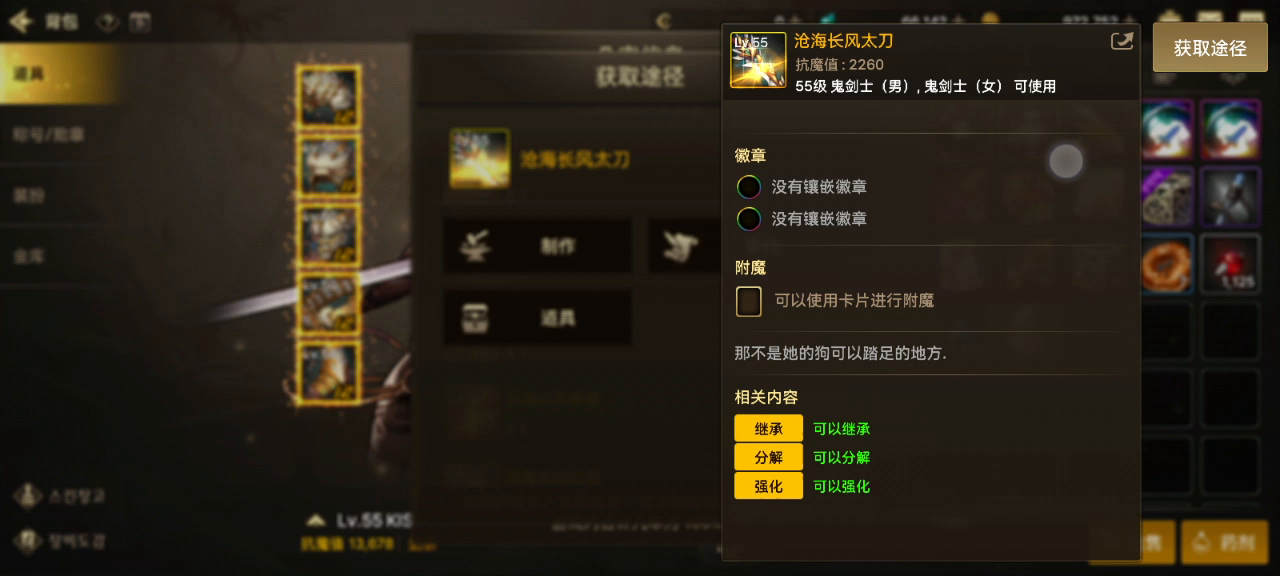Screen dimensions: 1280x576
Task: Click the share icon in item tooltip
Action: tap(1122, 41)
